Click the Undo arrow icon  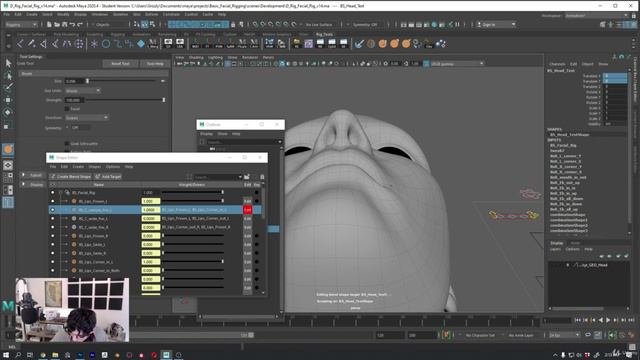(72, 24)
